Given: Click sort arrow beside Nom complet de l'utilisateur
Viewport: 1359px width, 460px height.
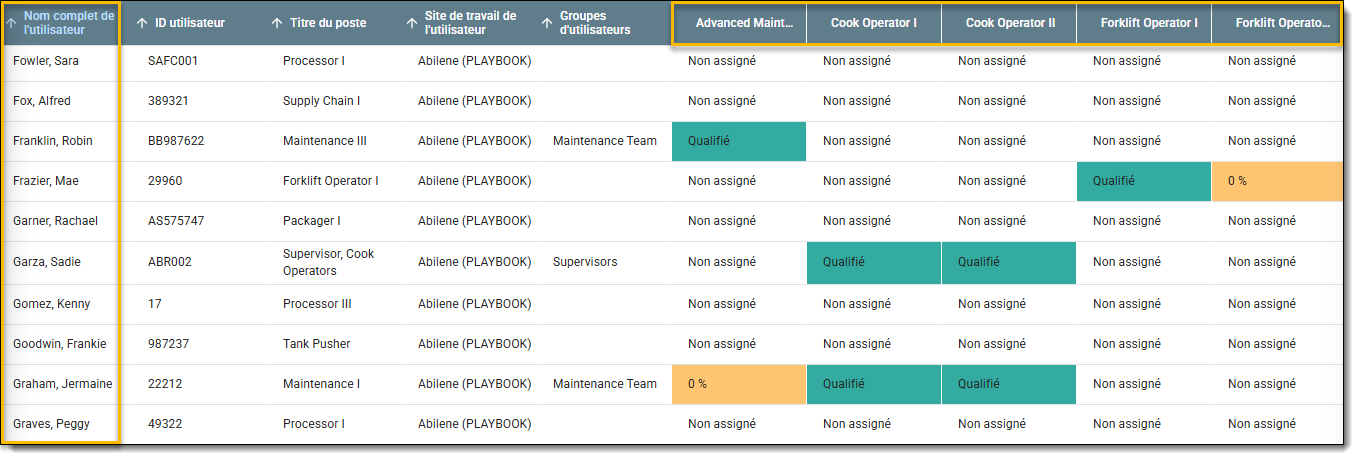Looking at the screenshot, I should click(x=12, y=23).
